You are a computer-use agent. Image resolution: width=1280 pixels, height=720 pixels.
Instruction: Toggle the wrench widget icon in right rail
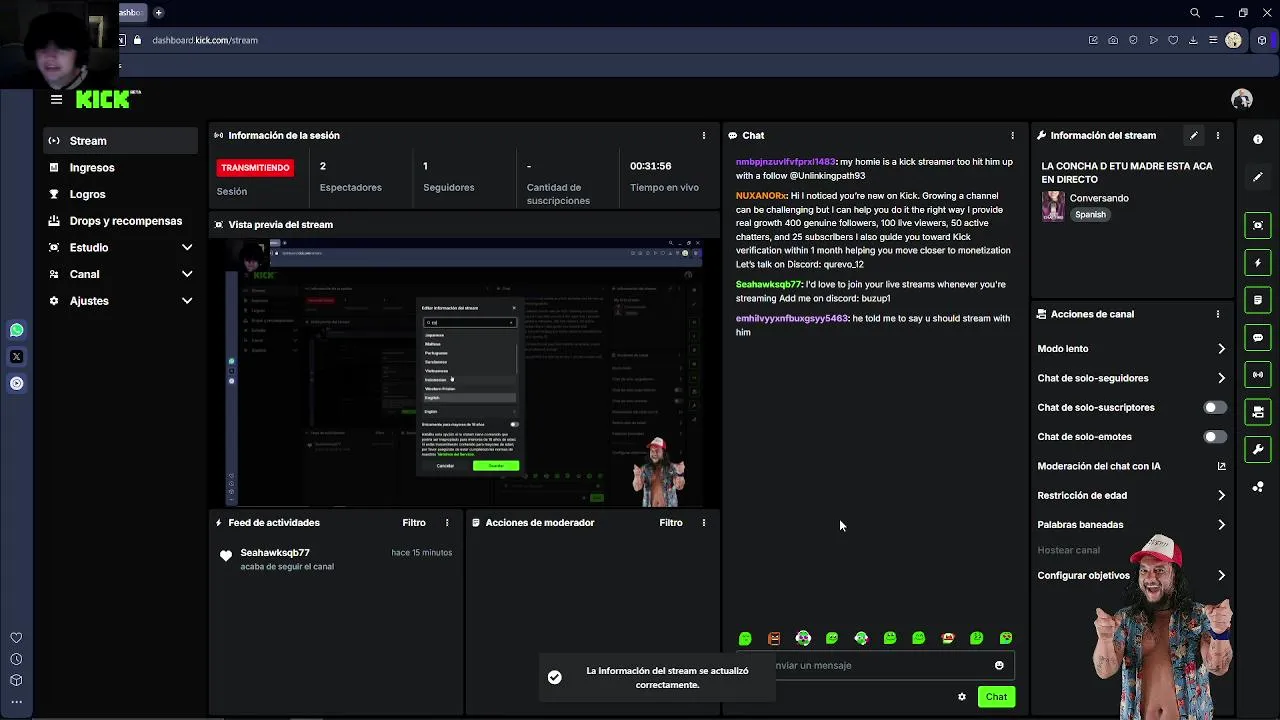click(x=1258, y=449)
